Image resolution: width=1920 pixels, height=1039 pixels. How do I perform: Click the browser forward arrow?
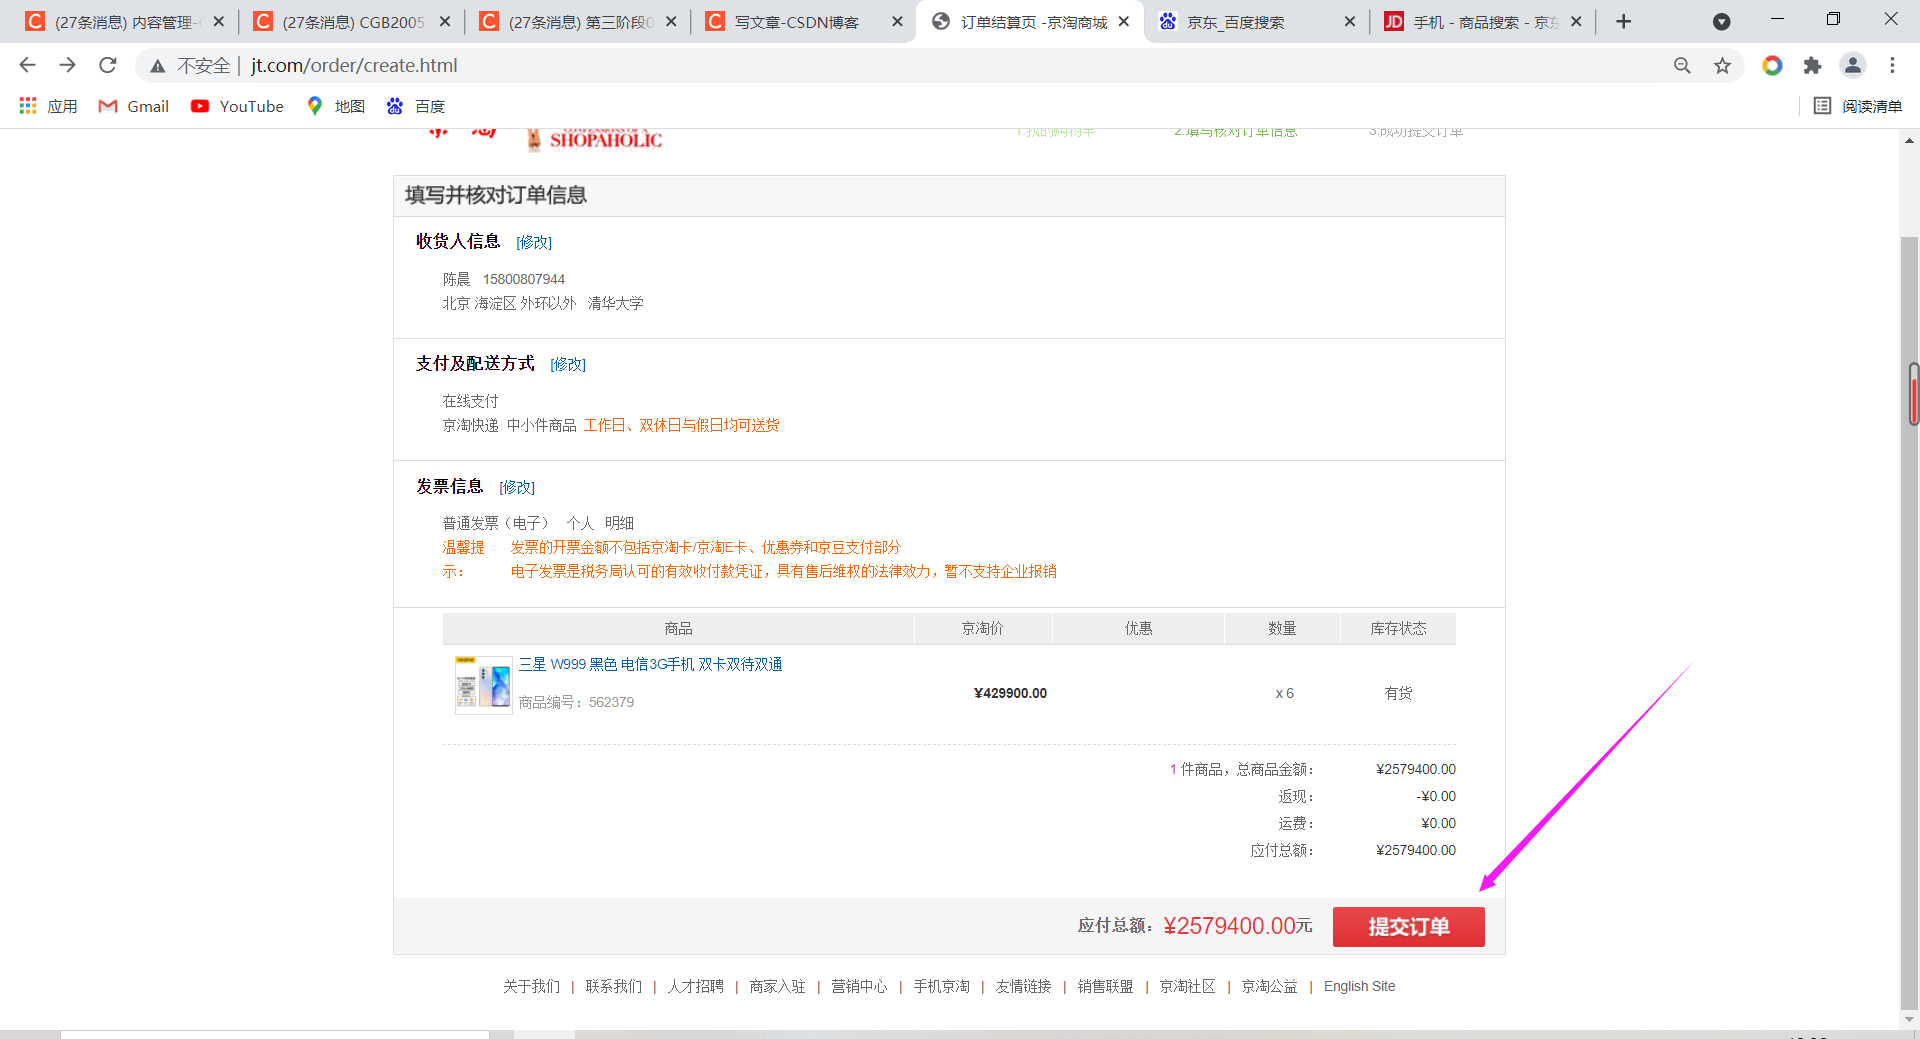click(67, 65)
